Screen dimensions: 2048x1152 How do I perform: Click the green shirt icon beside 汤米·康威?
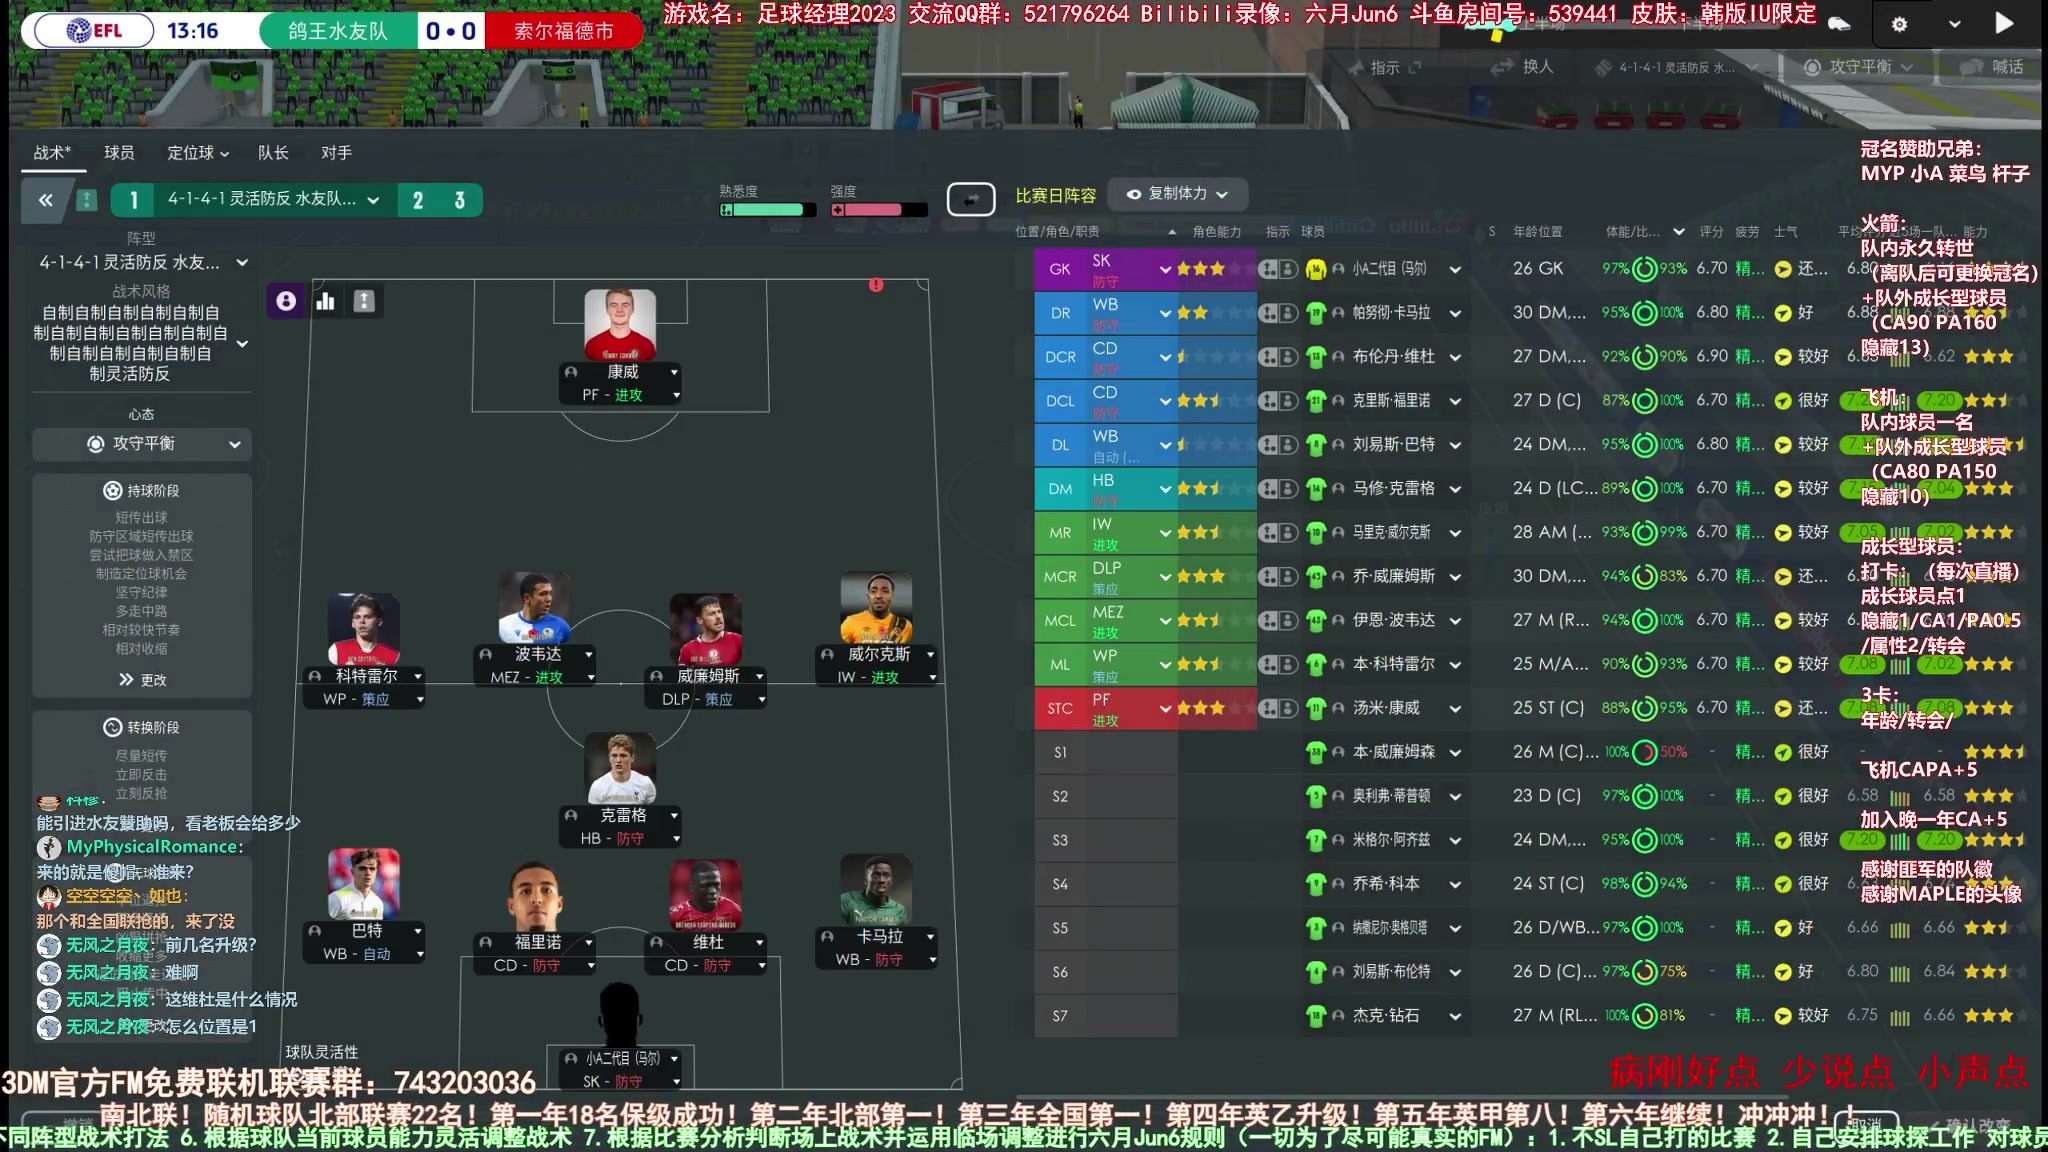pyautogui.click(x=1316, y=709)
